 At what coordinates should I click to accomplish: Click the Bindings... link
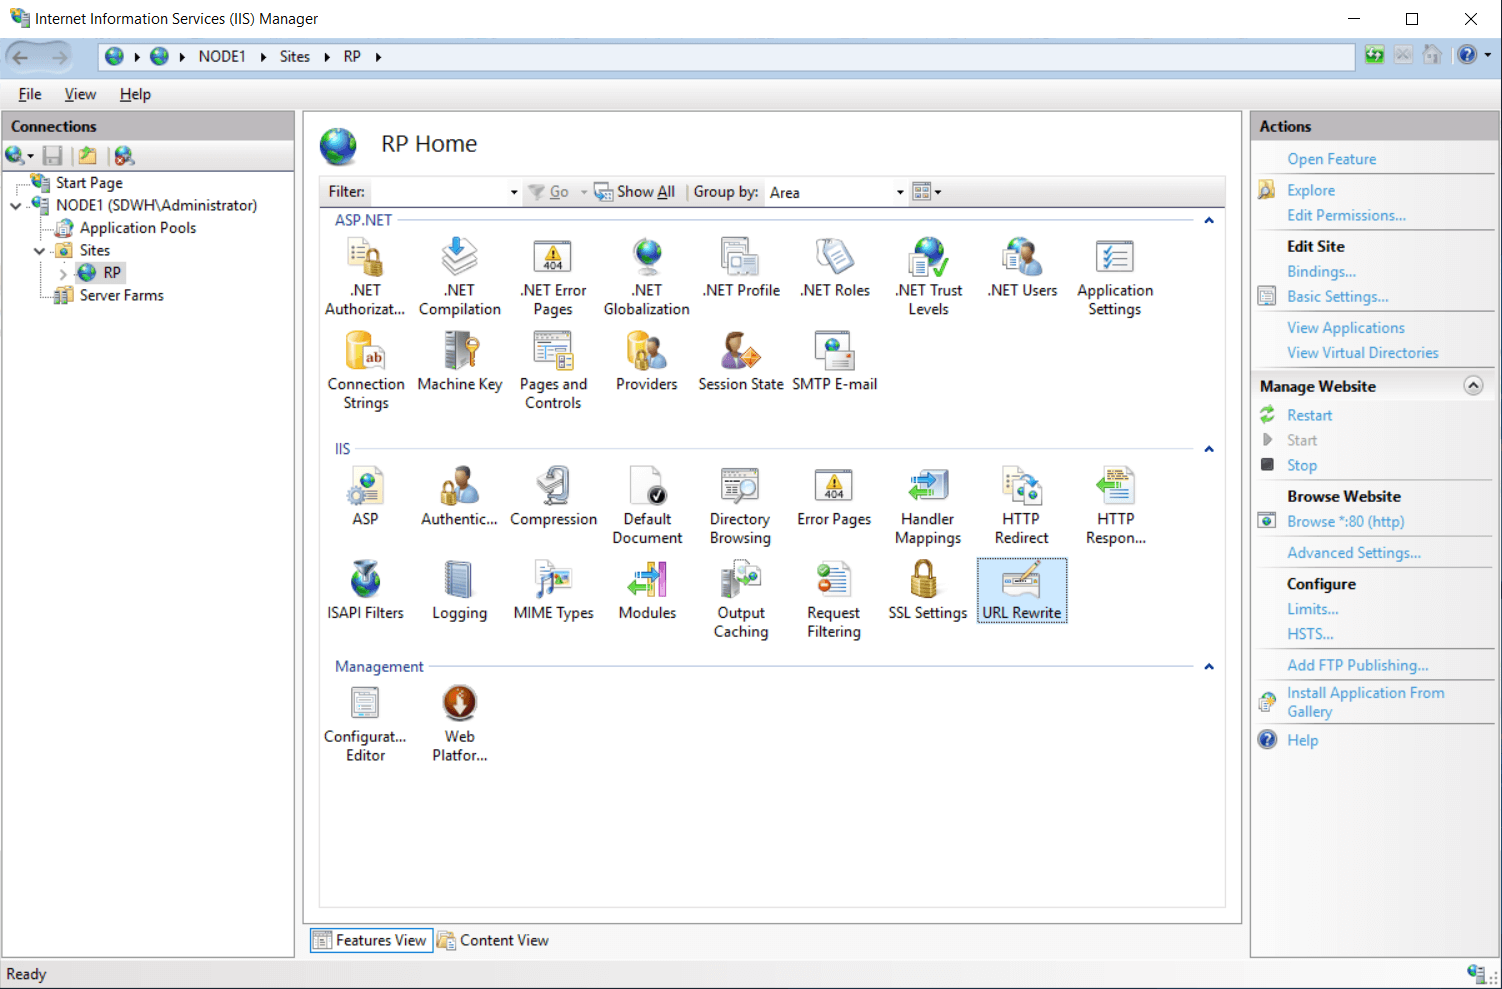[1321, 272]
